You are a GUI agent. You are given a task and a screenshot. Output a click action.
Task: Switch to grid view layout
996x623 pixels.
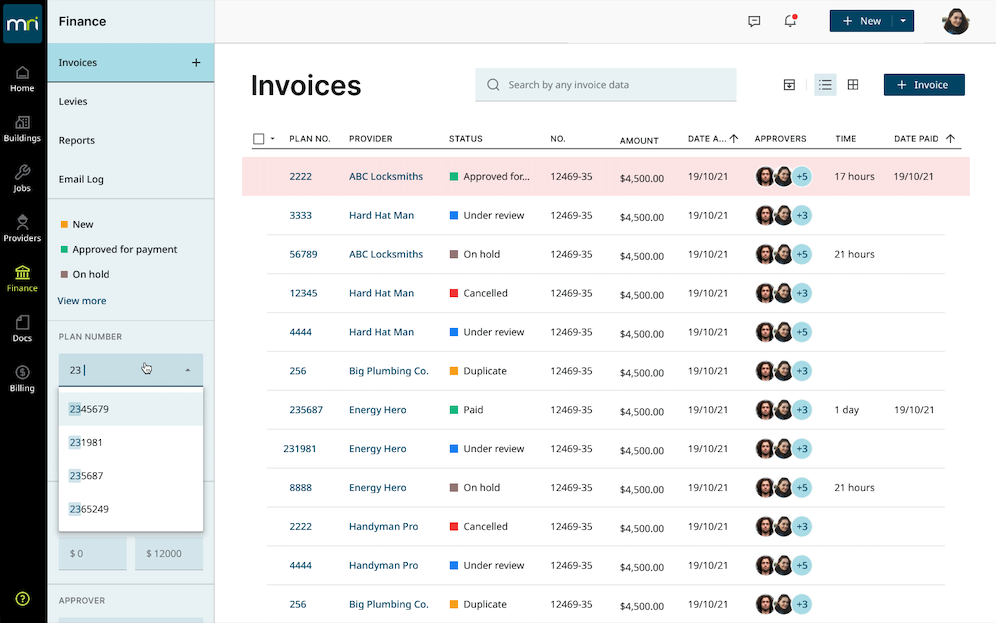pyautogui.click(x=853, y=85)
